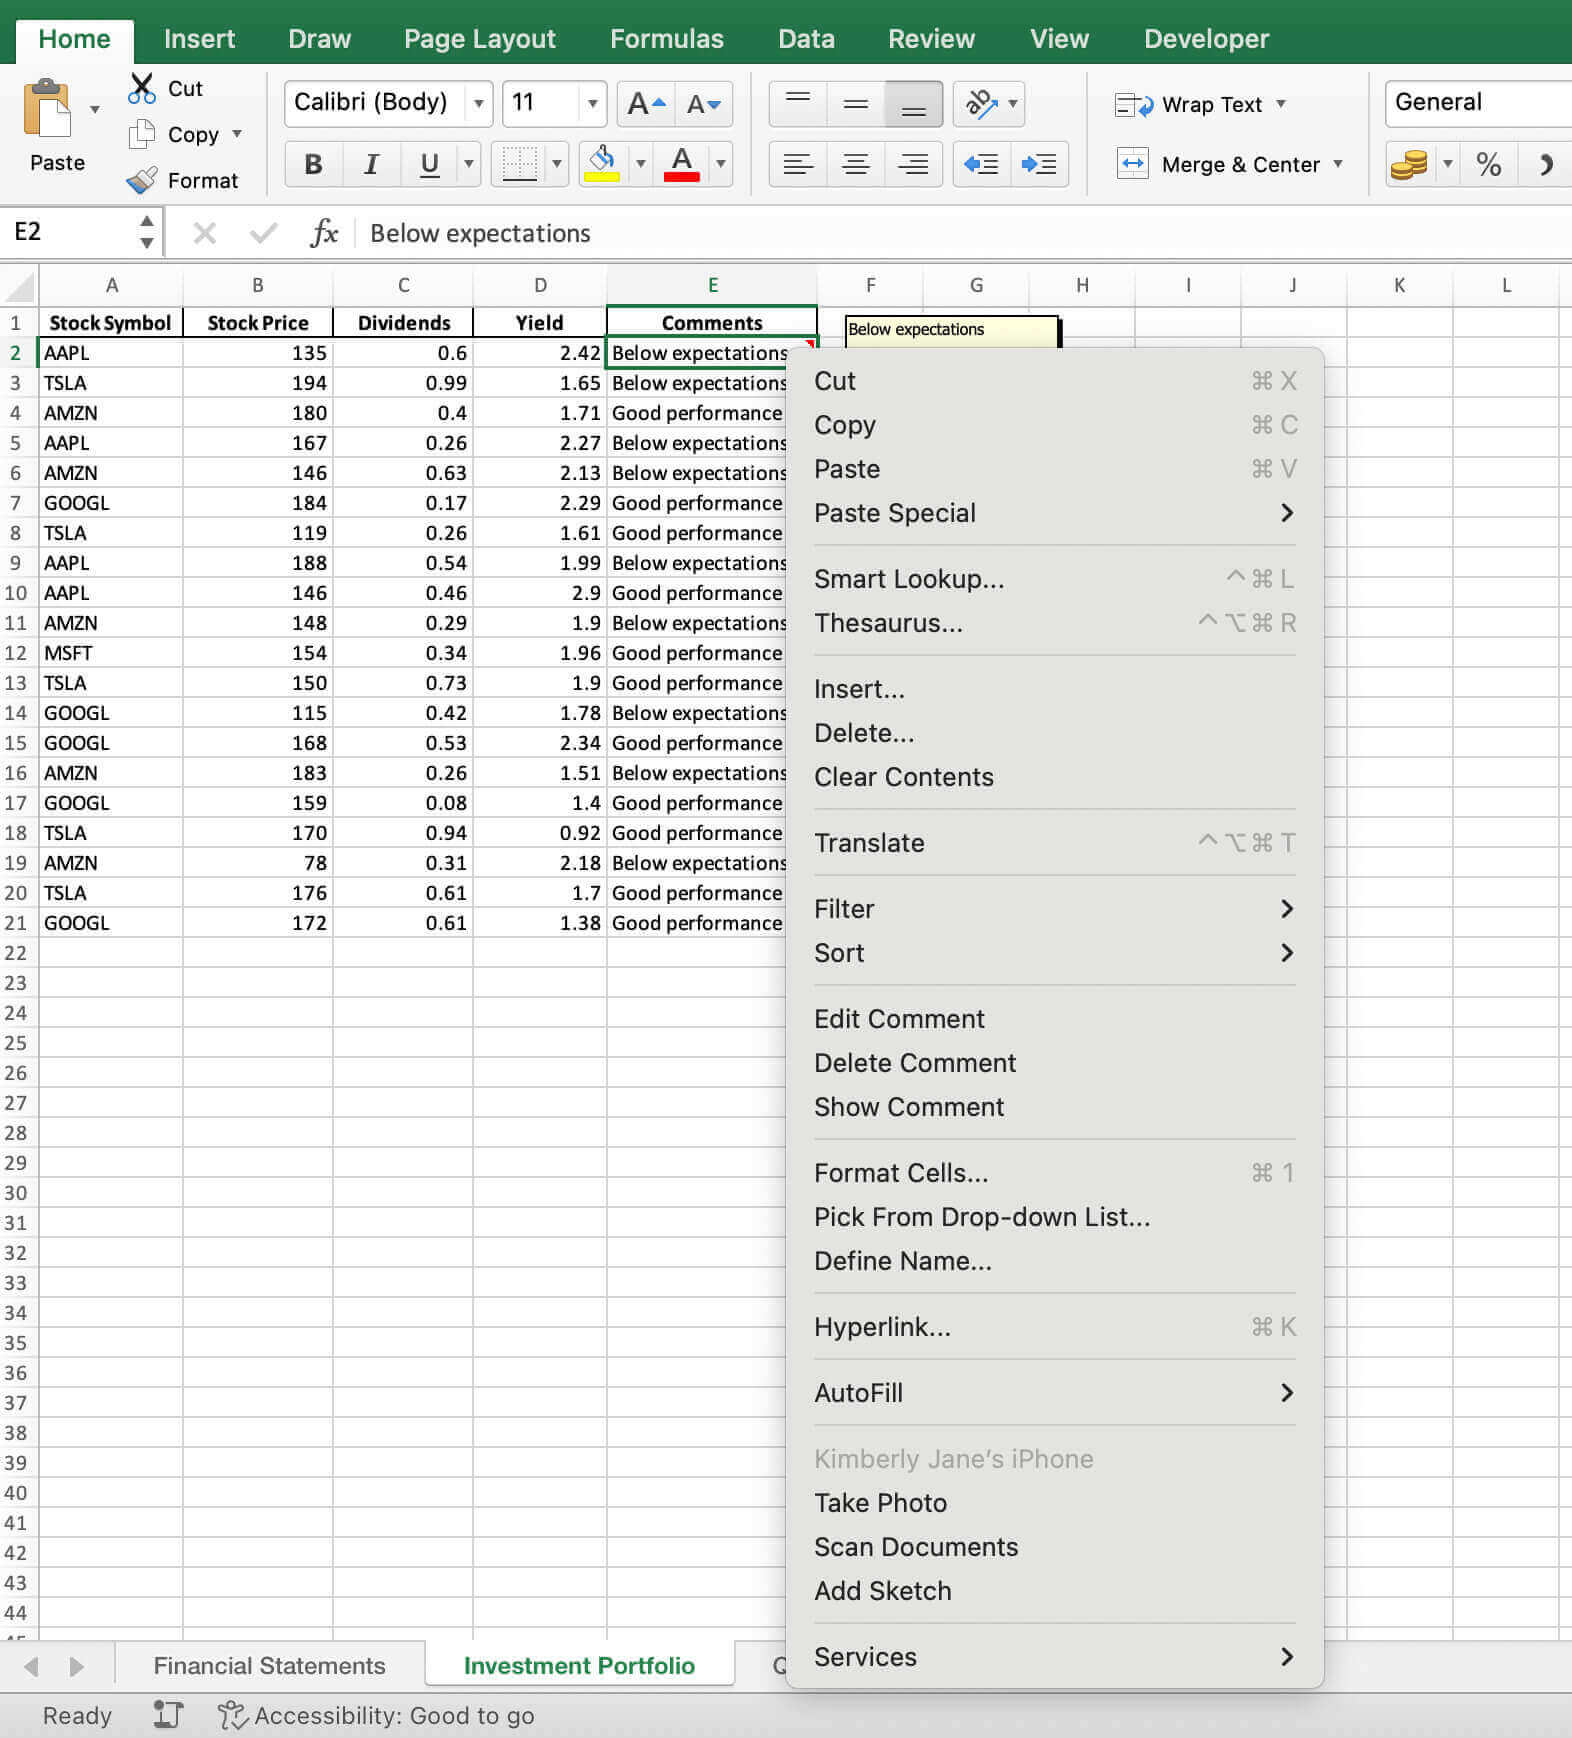
Task: Open the General number format box
Action: (1478, 103)
